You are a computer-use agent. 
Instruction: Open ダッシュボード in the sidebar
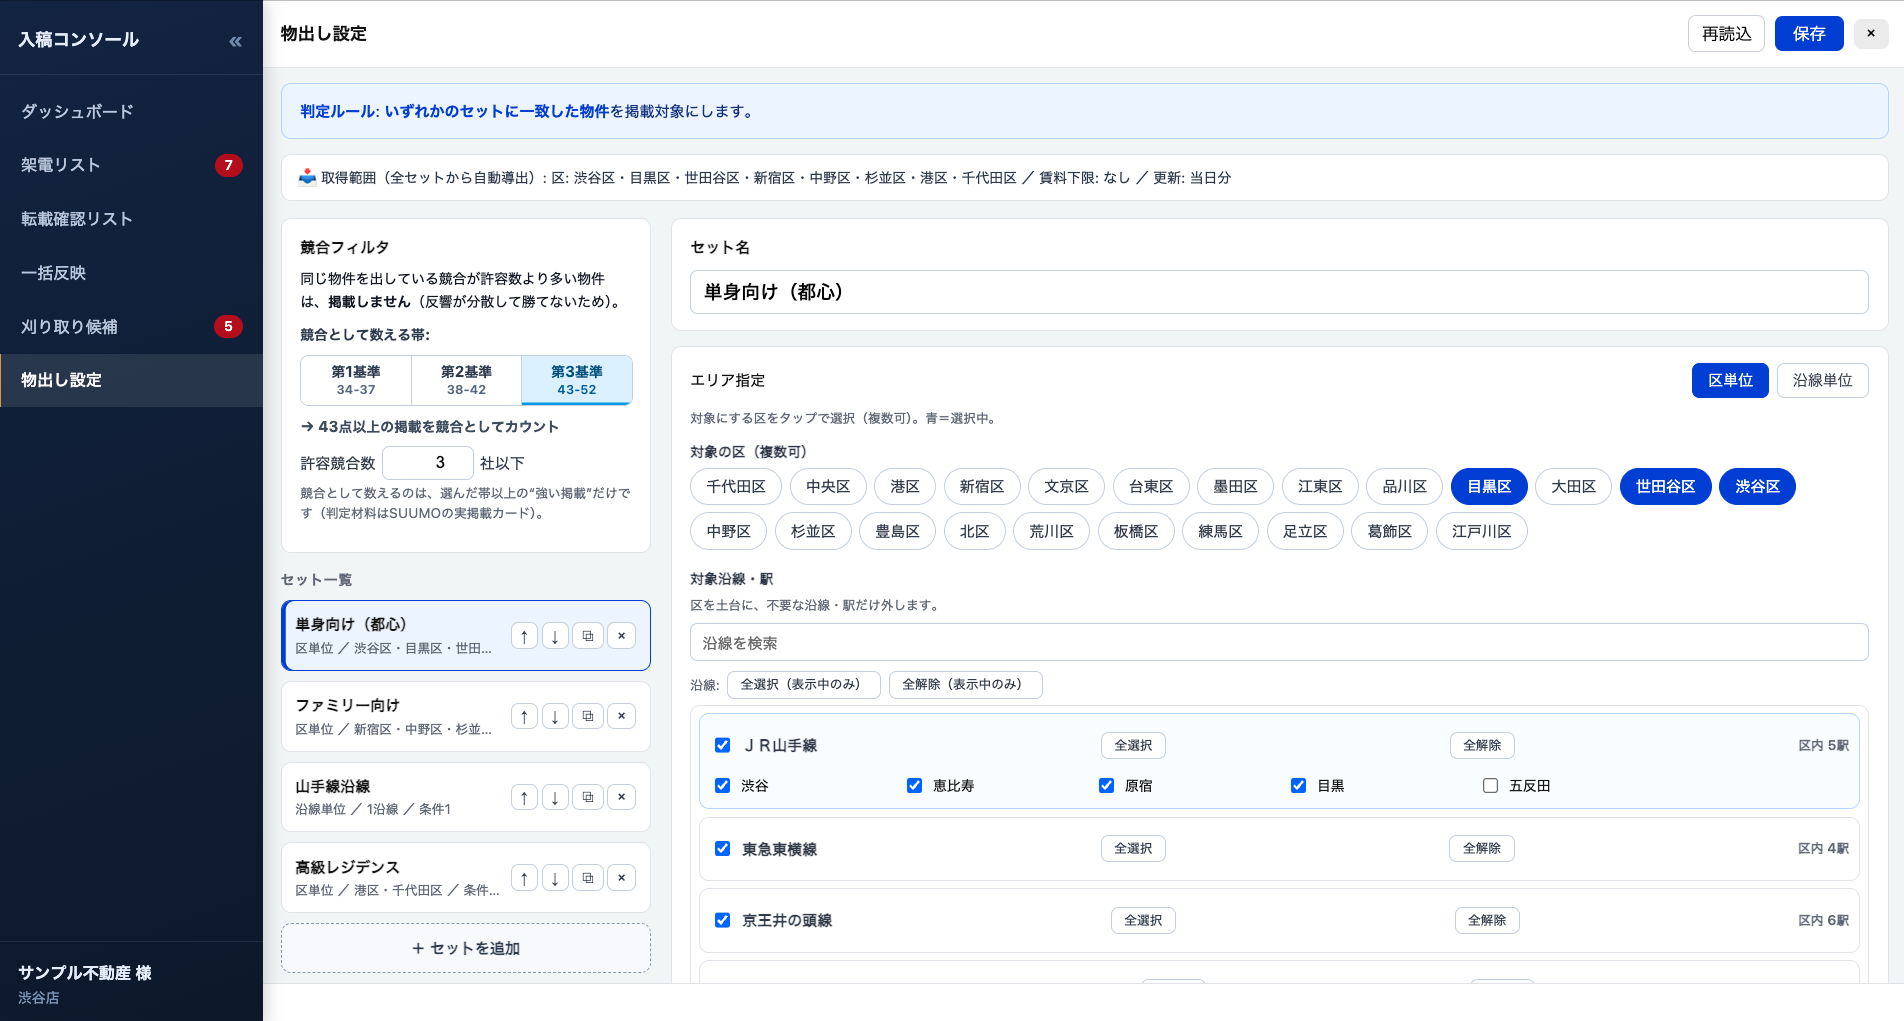[x=131, y=111]
